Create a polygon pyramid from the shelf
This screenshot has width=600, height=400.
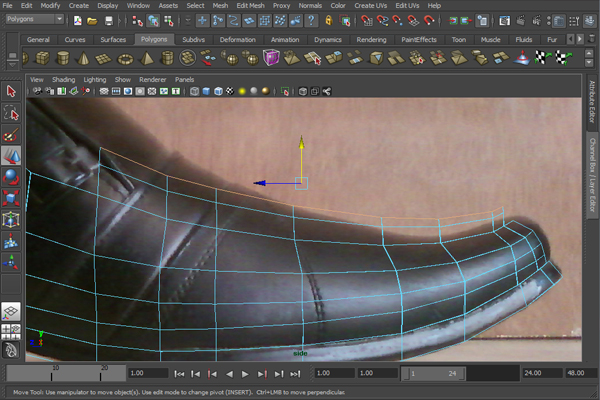146,58
